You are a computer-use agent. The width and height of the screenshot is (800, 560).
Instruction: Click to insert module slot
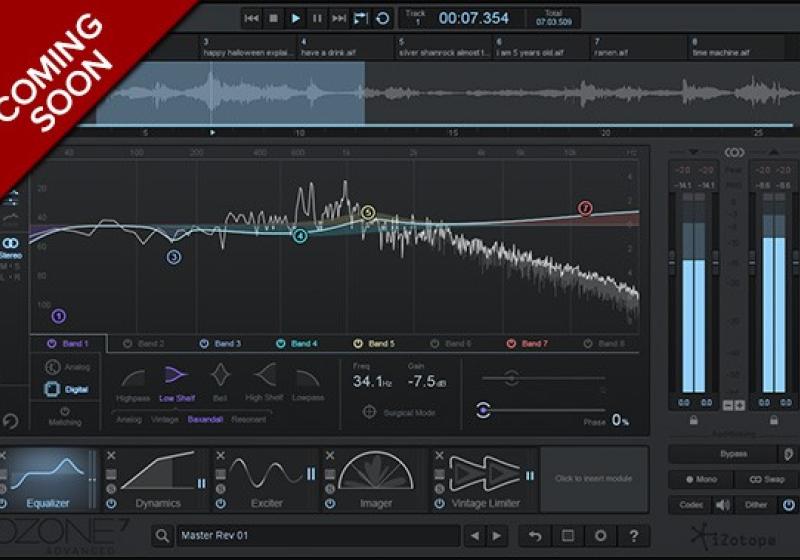594,479
